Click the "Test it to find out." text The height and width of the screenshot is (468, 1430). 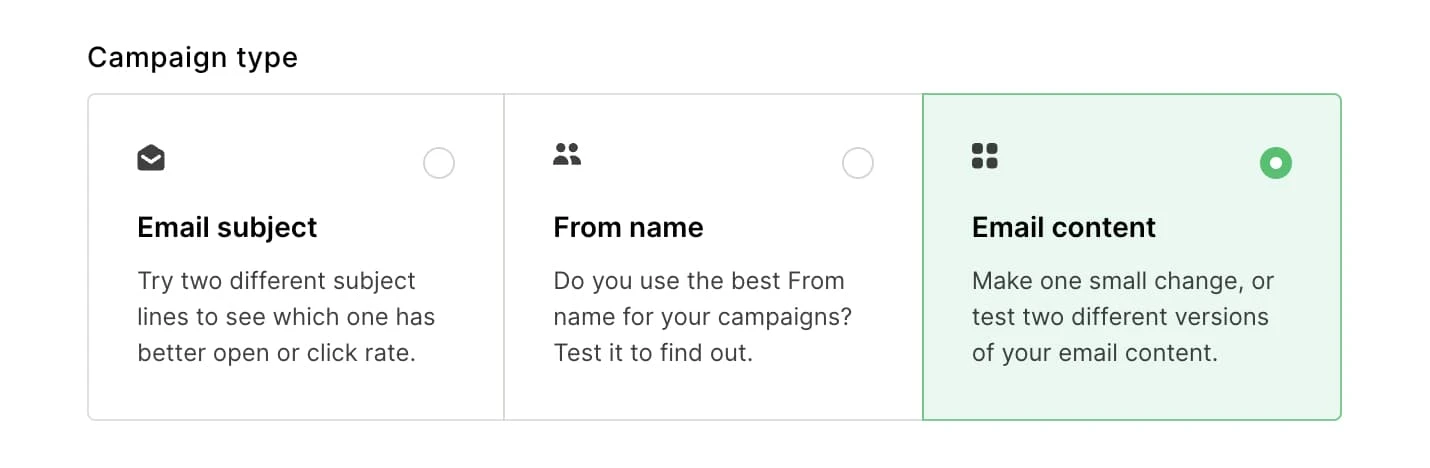coord(652,353)
